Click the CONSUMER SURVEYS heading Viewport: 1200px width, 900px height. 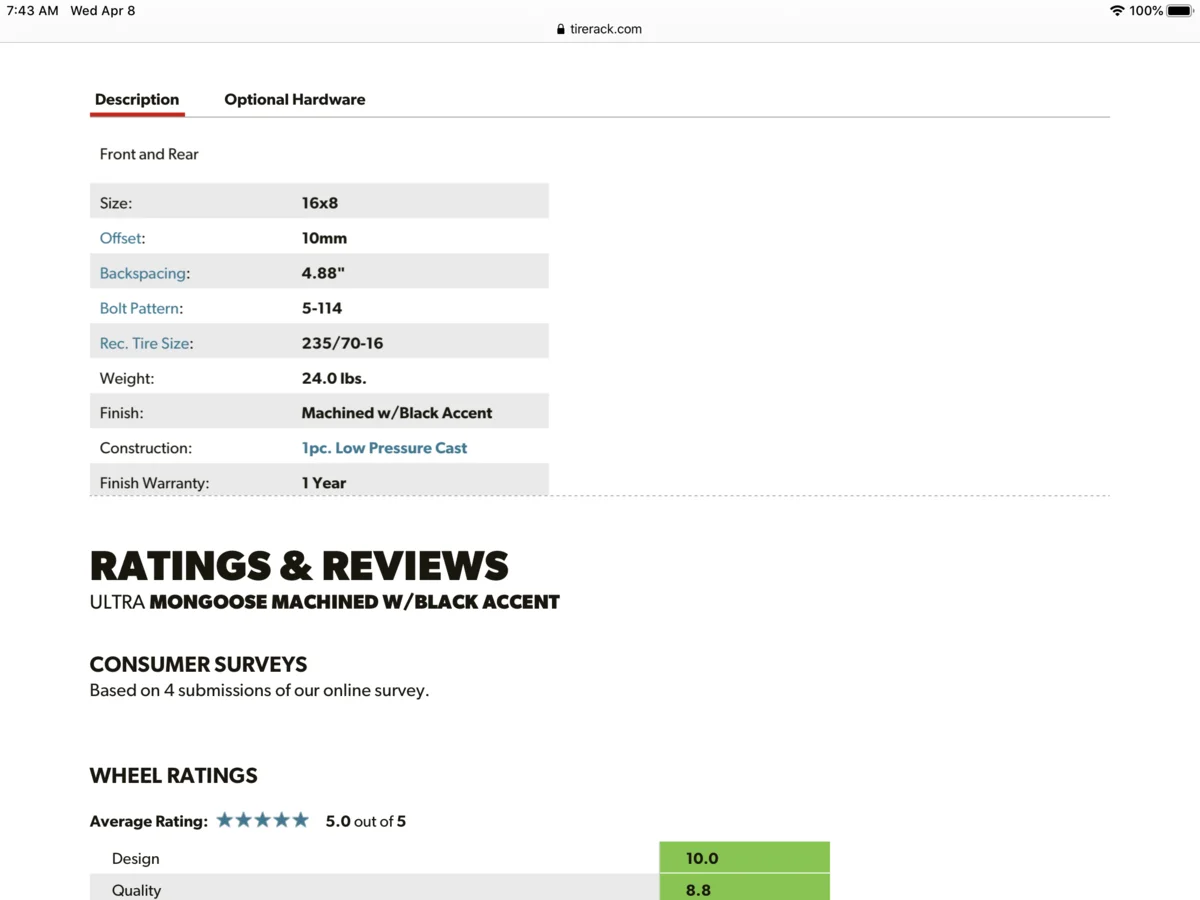[198, 664]
